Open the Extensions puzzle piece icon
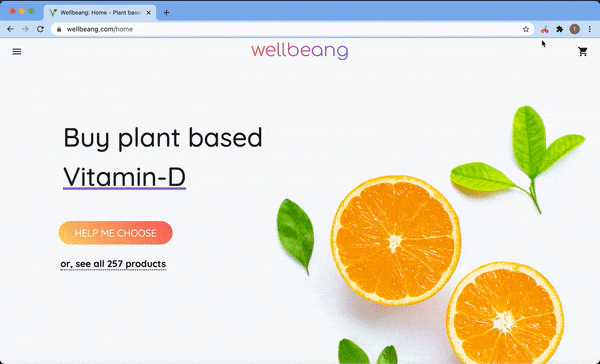This screenshot has width=600, height=364. coord(559,29)
